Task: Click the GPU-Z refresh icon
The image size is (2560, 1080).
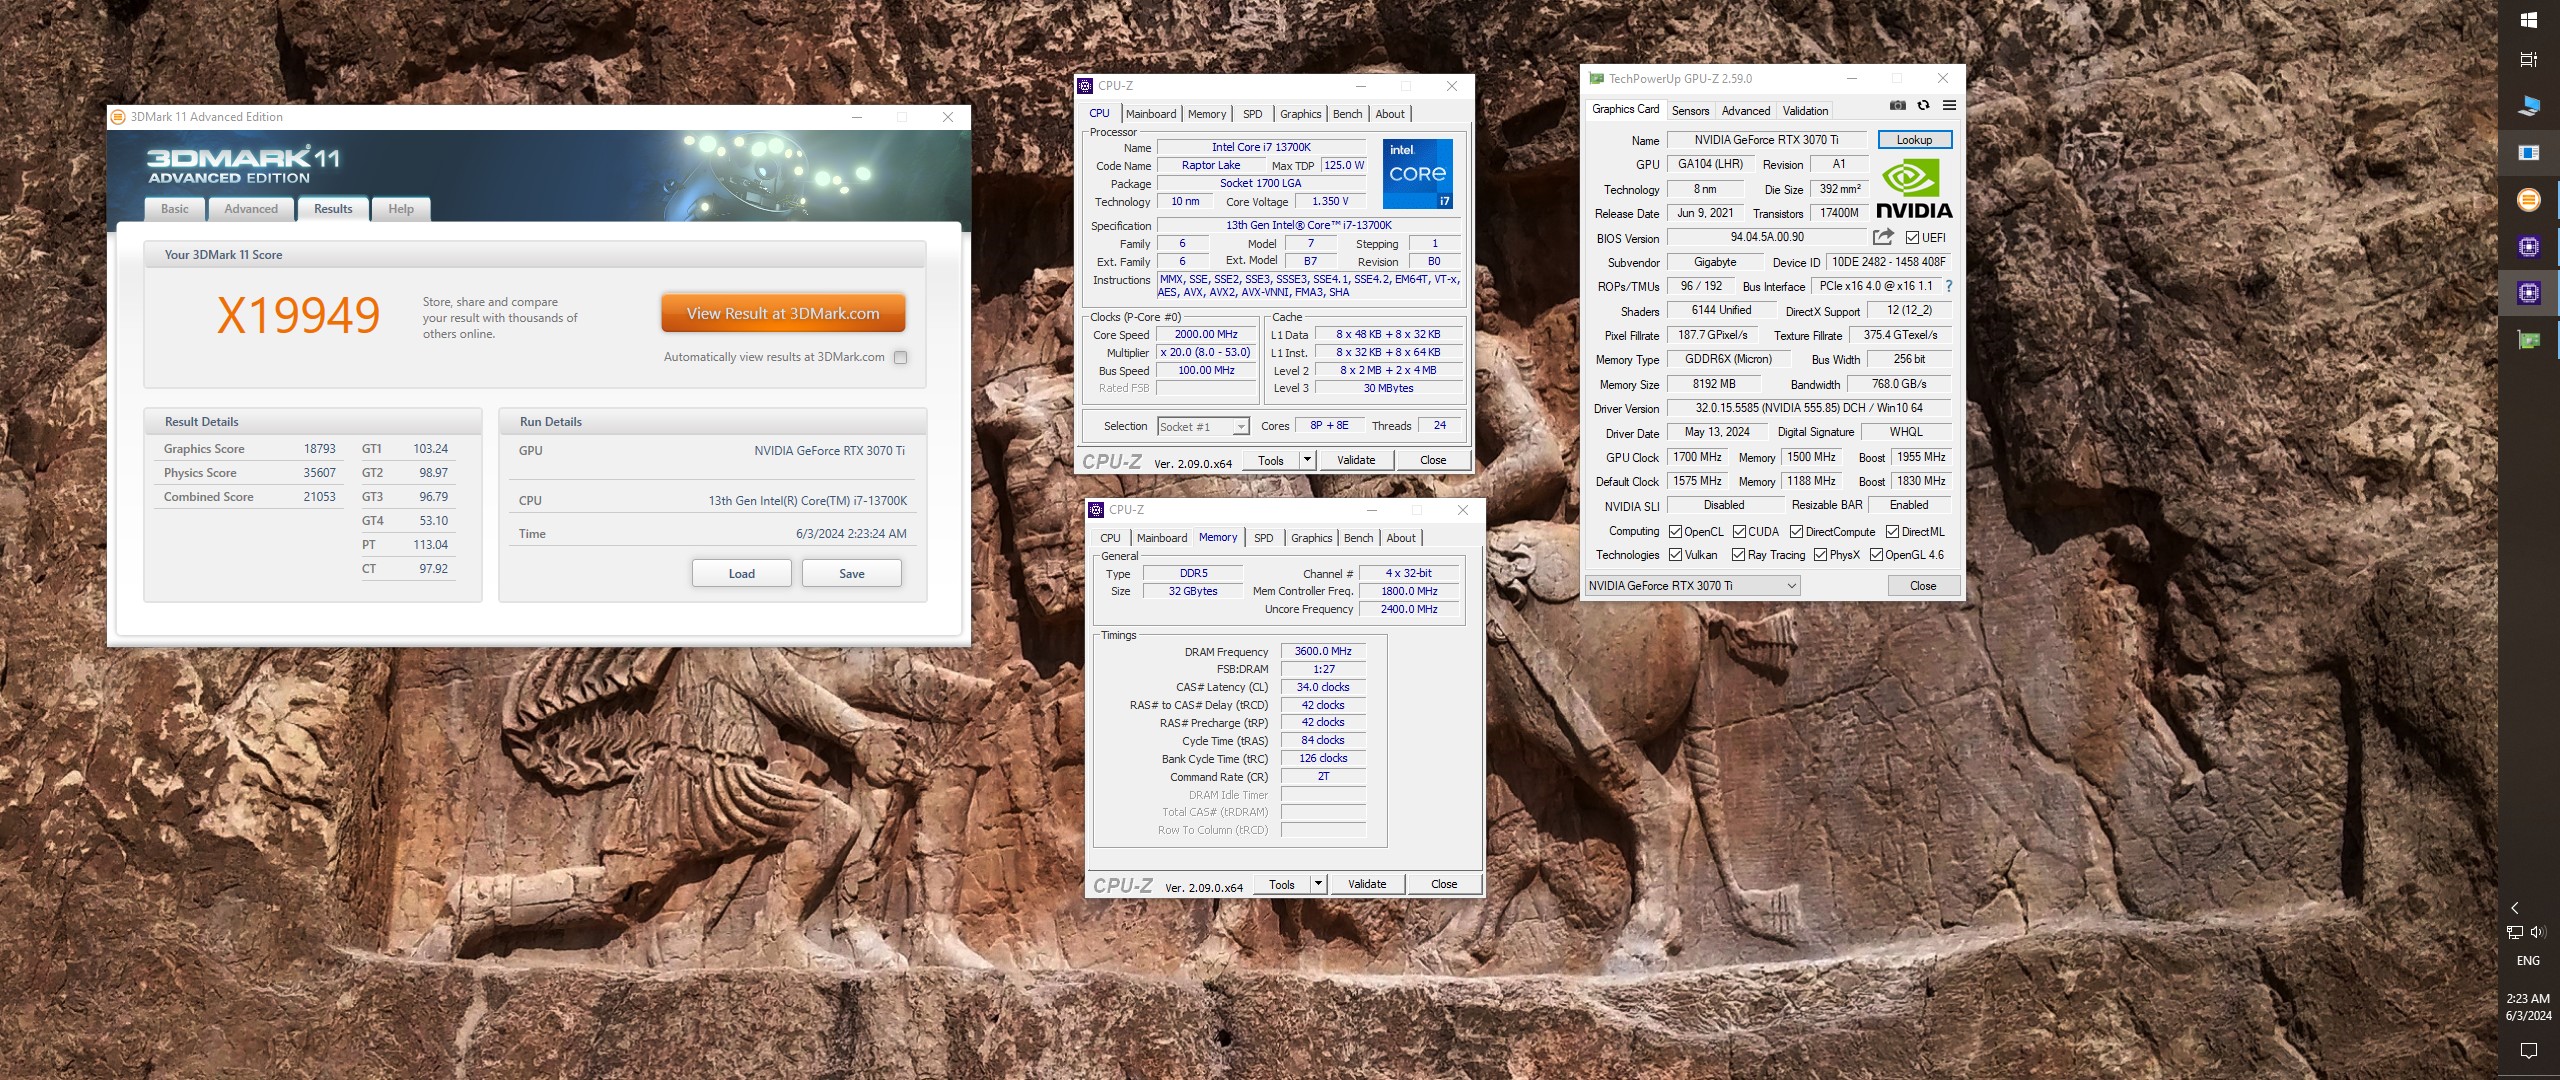Action: click(1923, 106)
